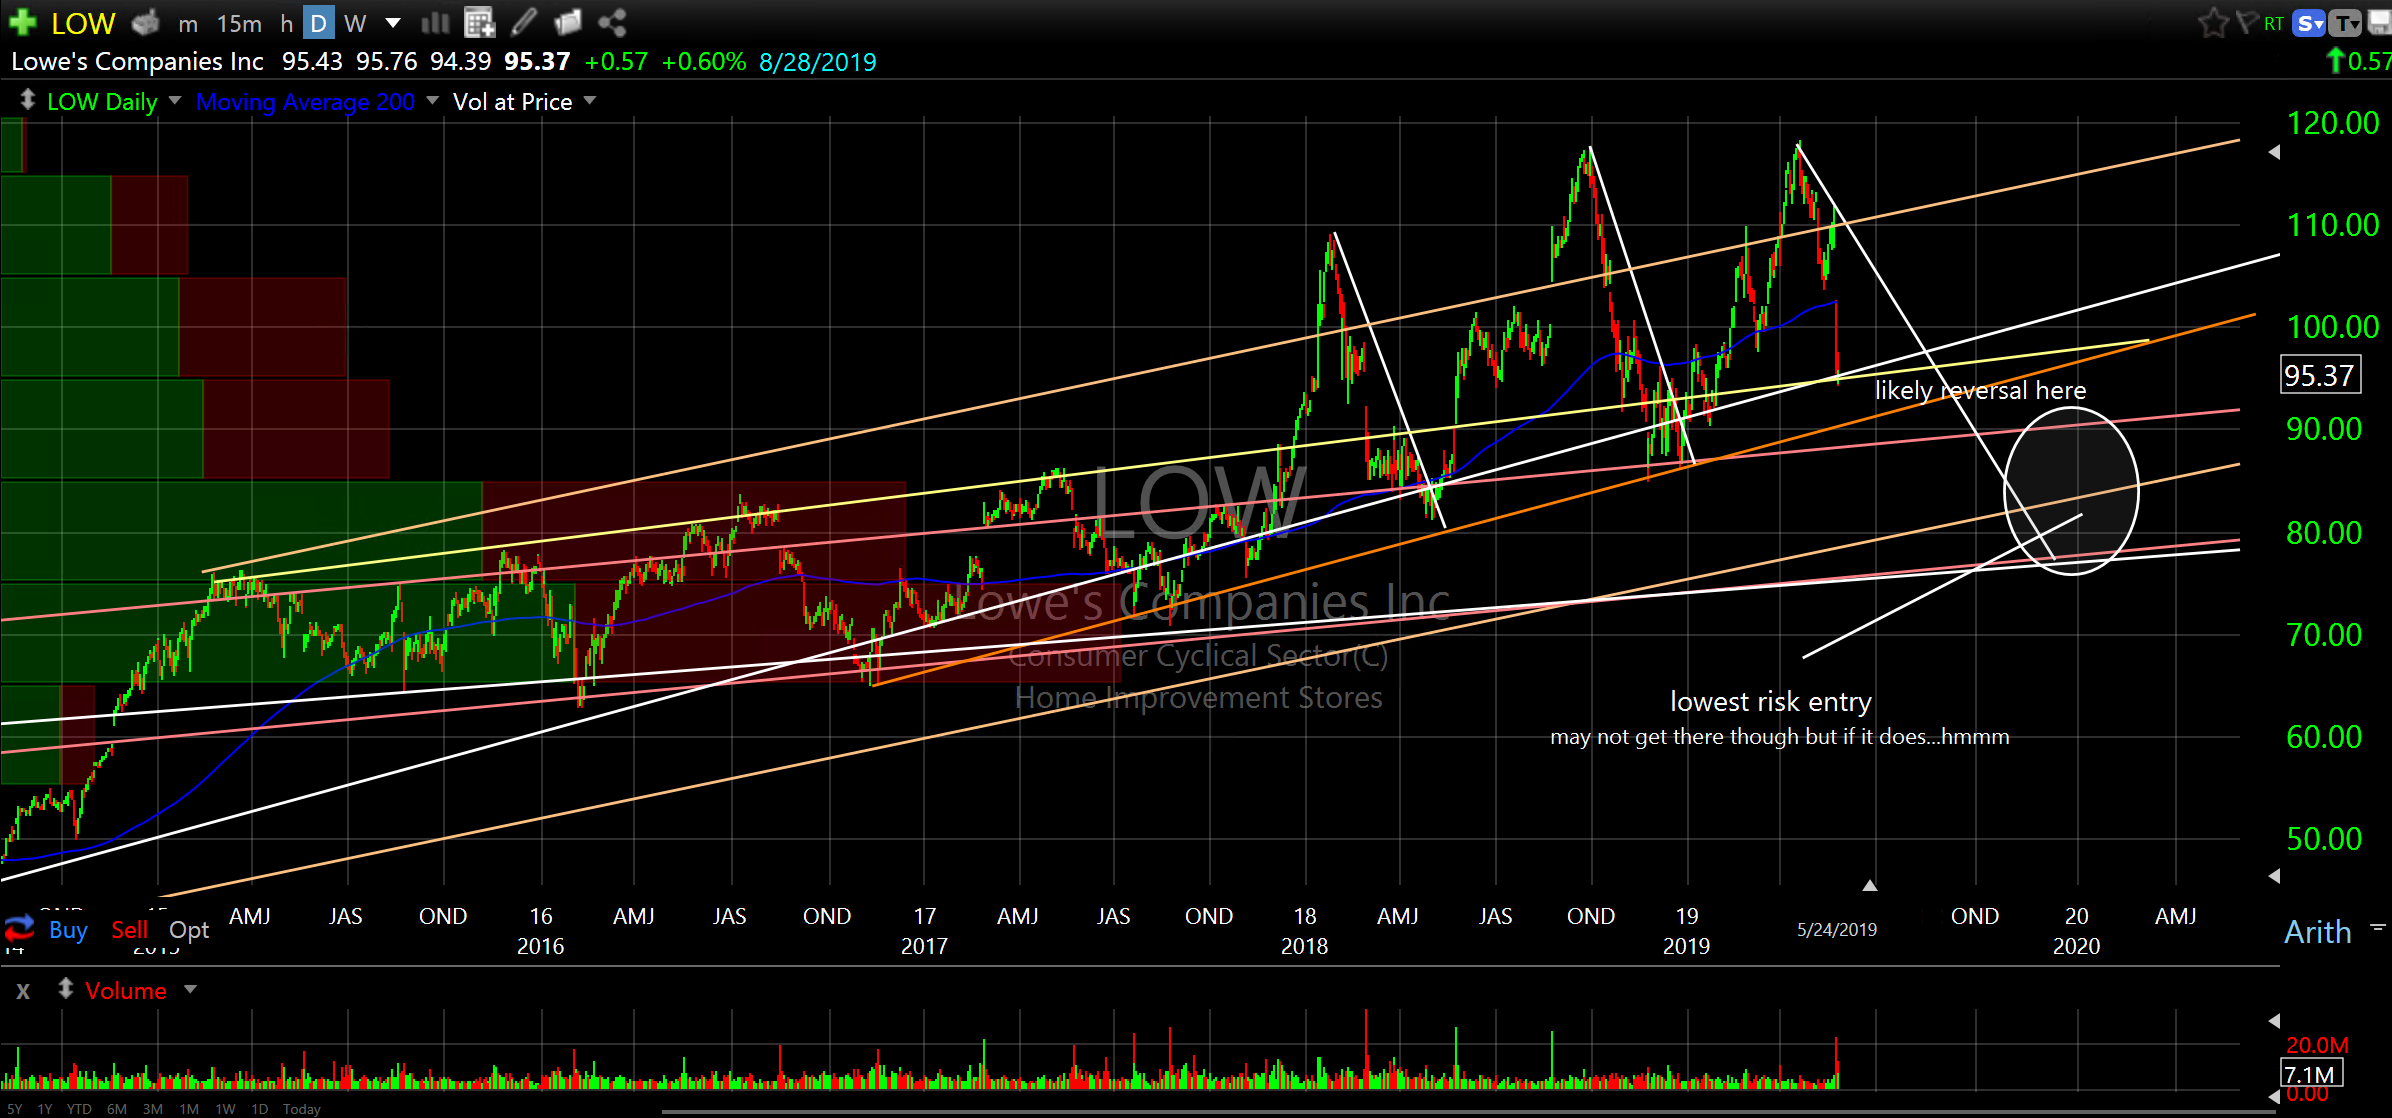Expand the Vol at Price dropdown arrow

(590, 101)
